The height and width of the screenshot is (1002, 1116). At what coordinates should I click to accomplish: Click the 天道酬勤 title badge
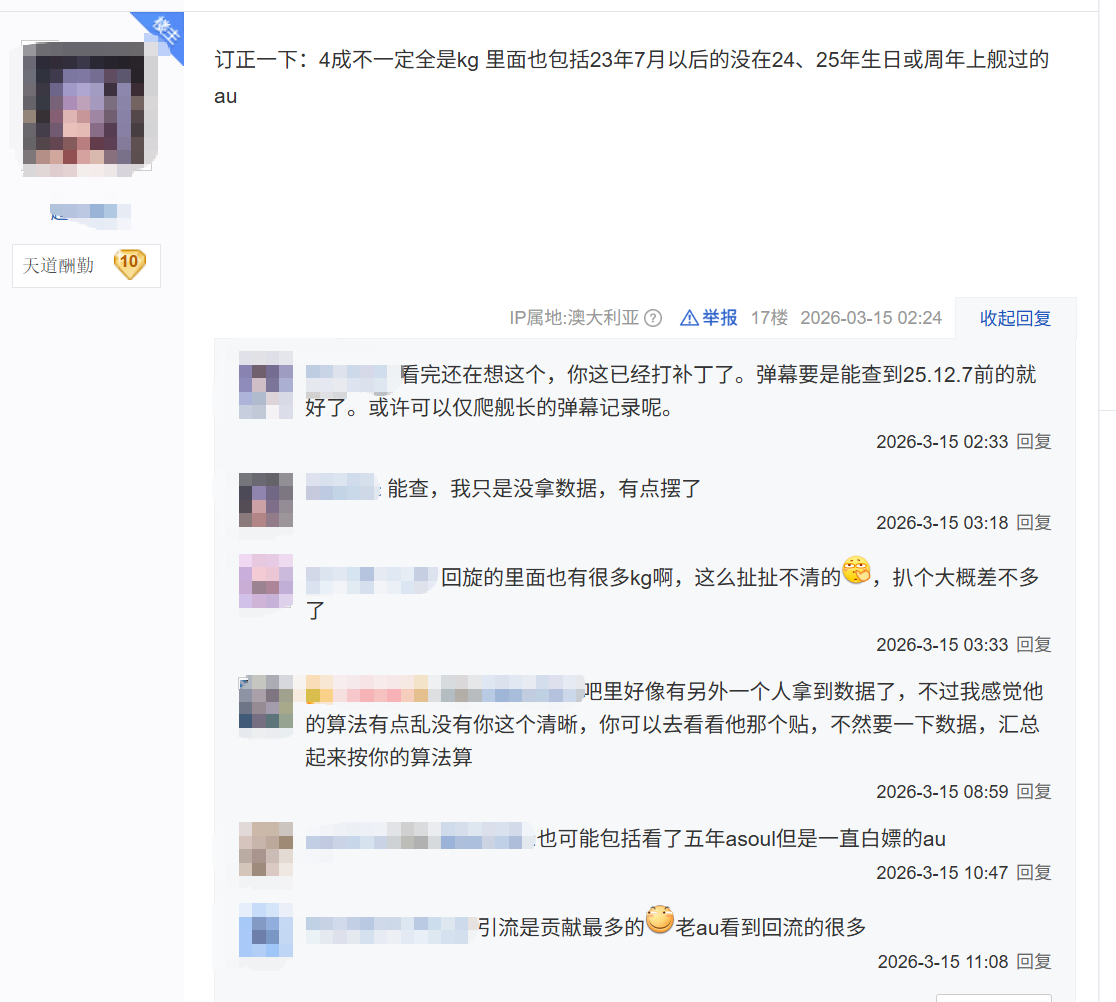coord(86,265)
